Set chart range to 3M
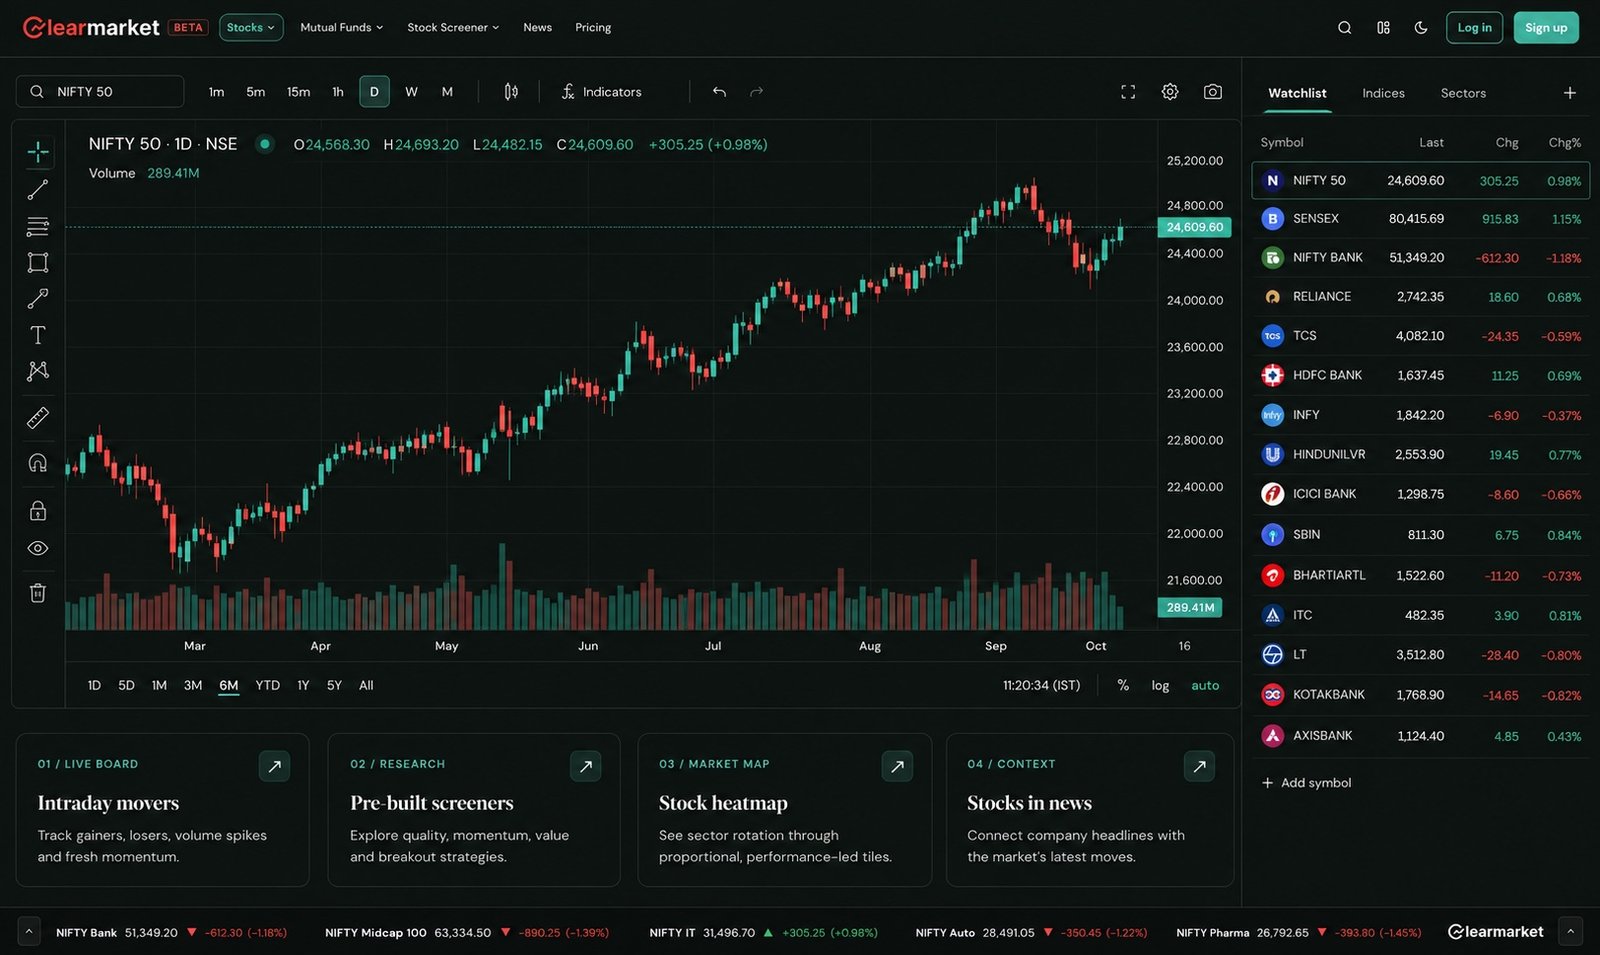Screen dimensions: 1600x955 click(x=193, y=686)
